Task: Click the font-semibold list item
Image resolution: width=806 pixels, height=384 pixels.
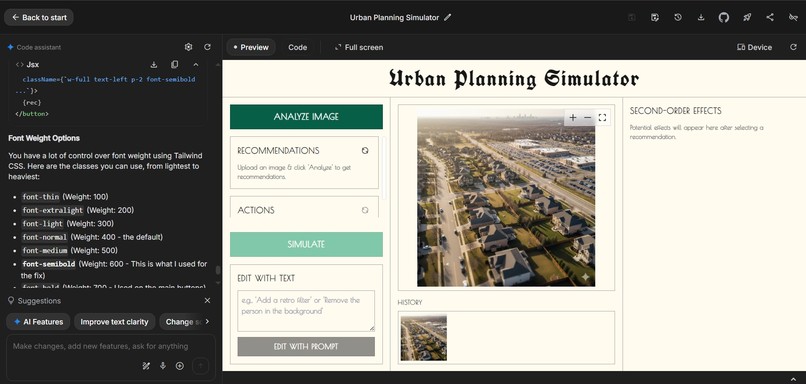Action: tap(114, 269)
